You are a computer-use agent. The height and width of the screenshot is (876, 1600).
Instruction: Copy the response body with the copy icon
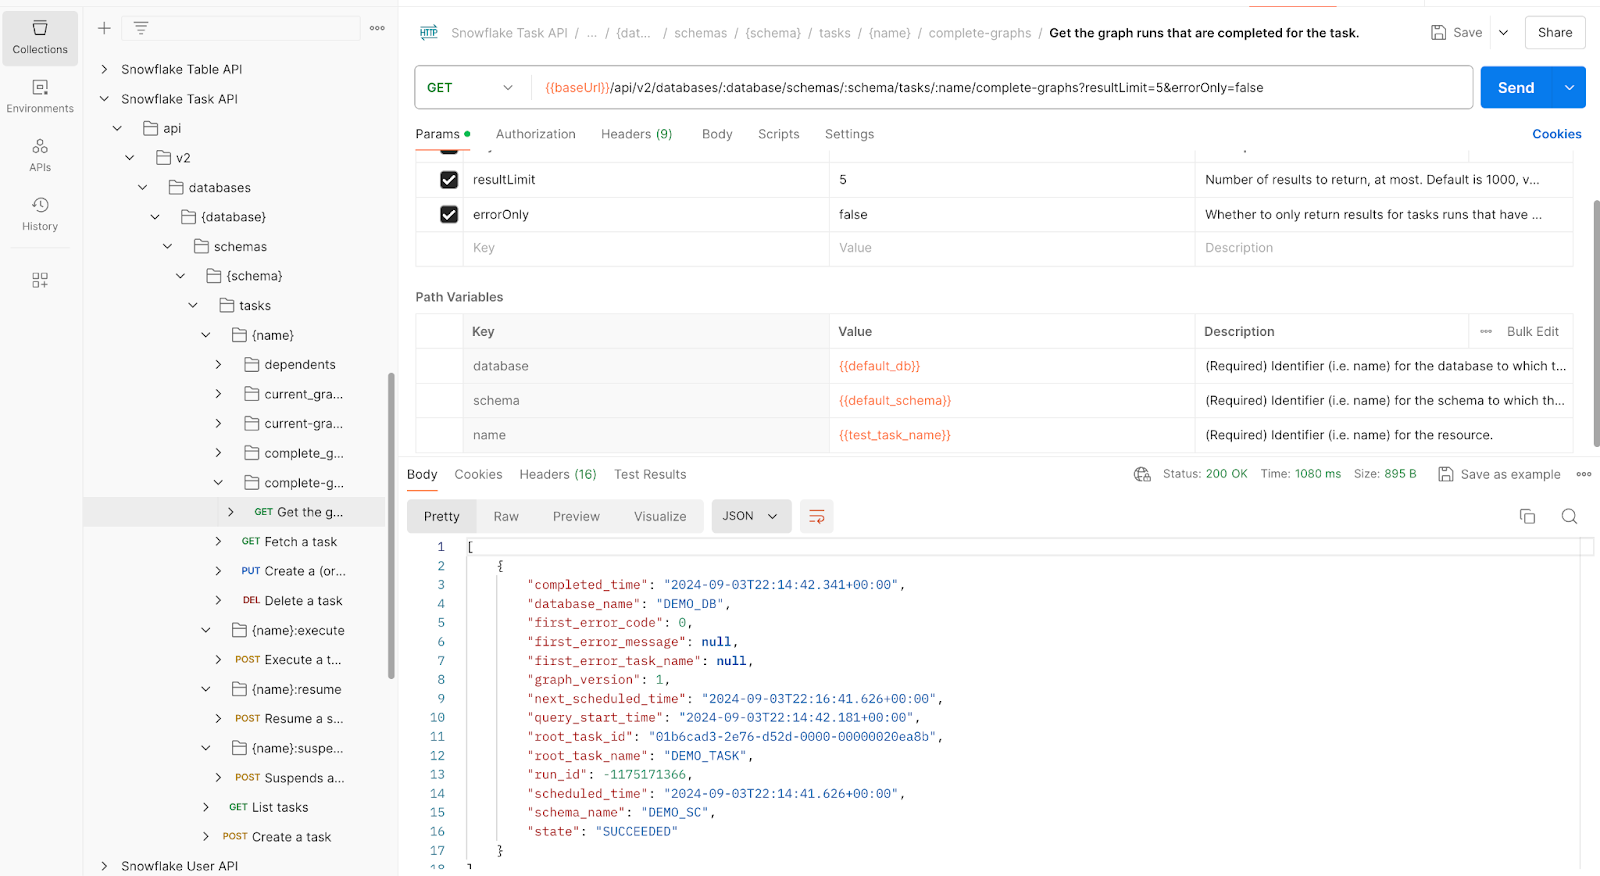(x=1527, y=516)
